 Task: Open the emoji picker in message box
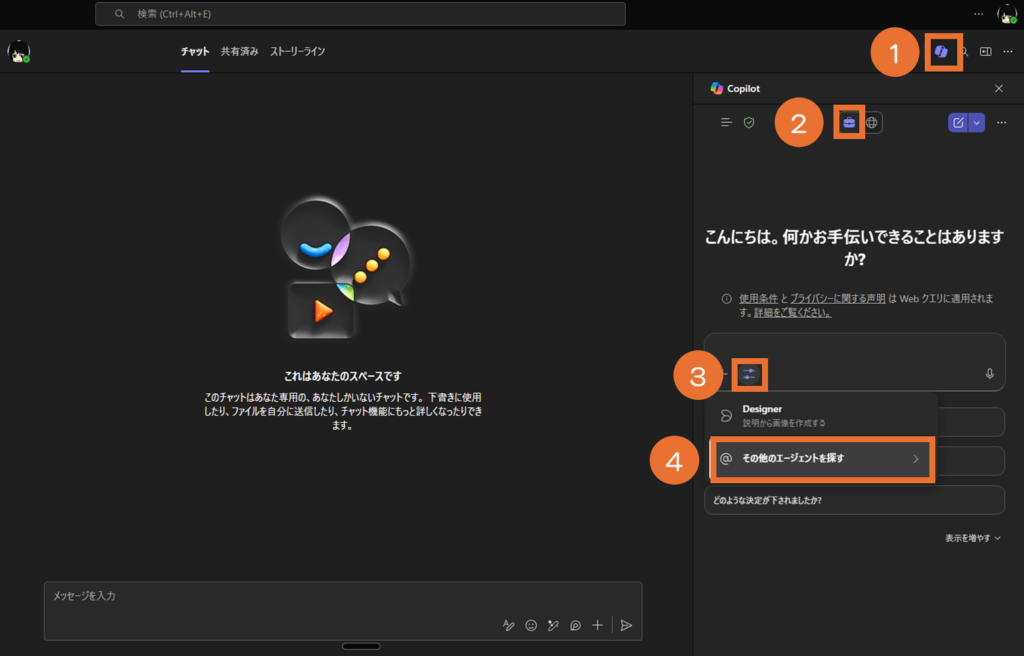(531, 625)
